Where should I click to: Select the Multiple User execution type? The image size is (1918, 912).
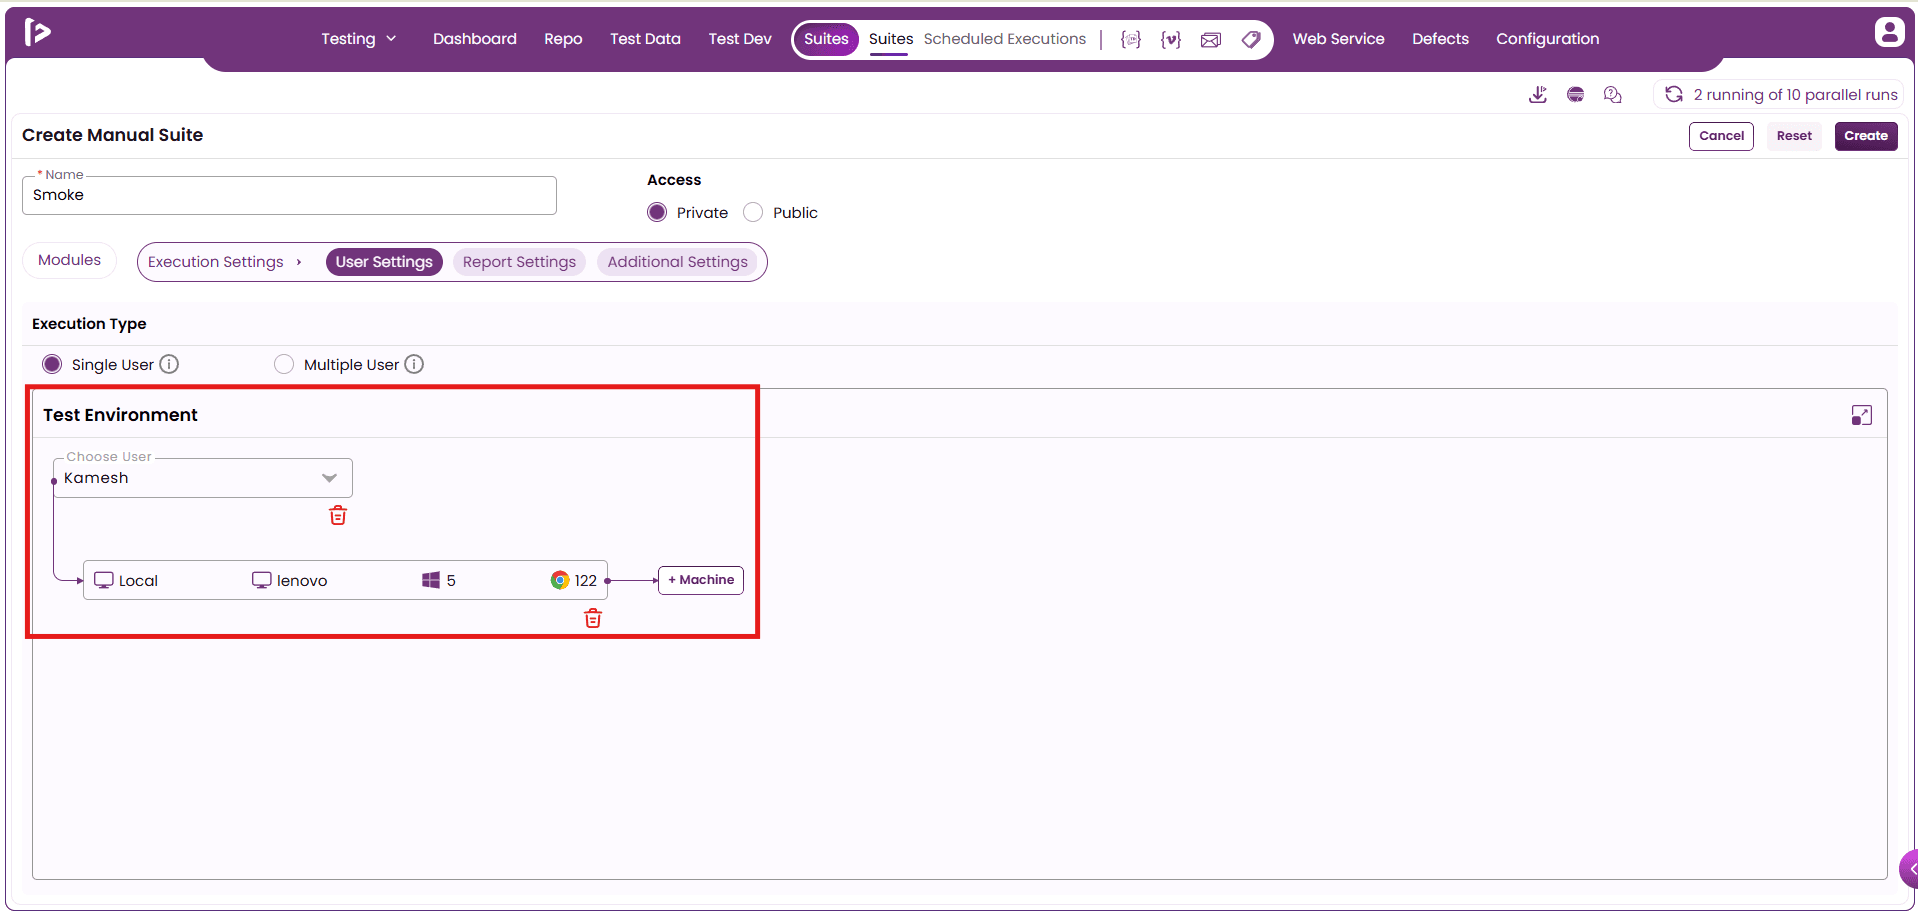(x=284, y=364)
